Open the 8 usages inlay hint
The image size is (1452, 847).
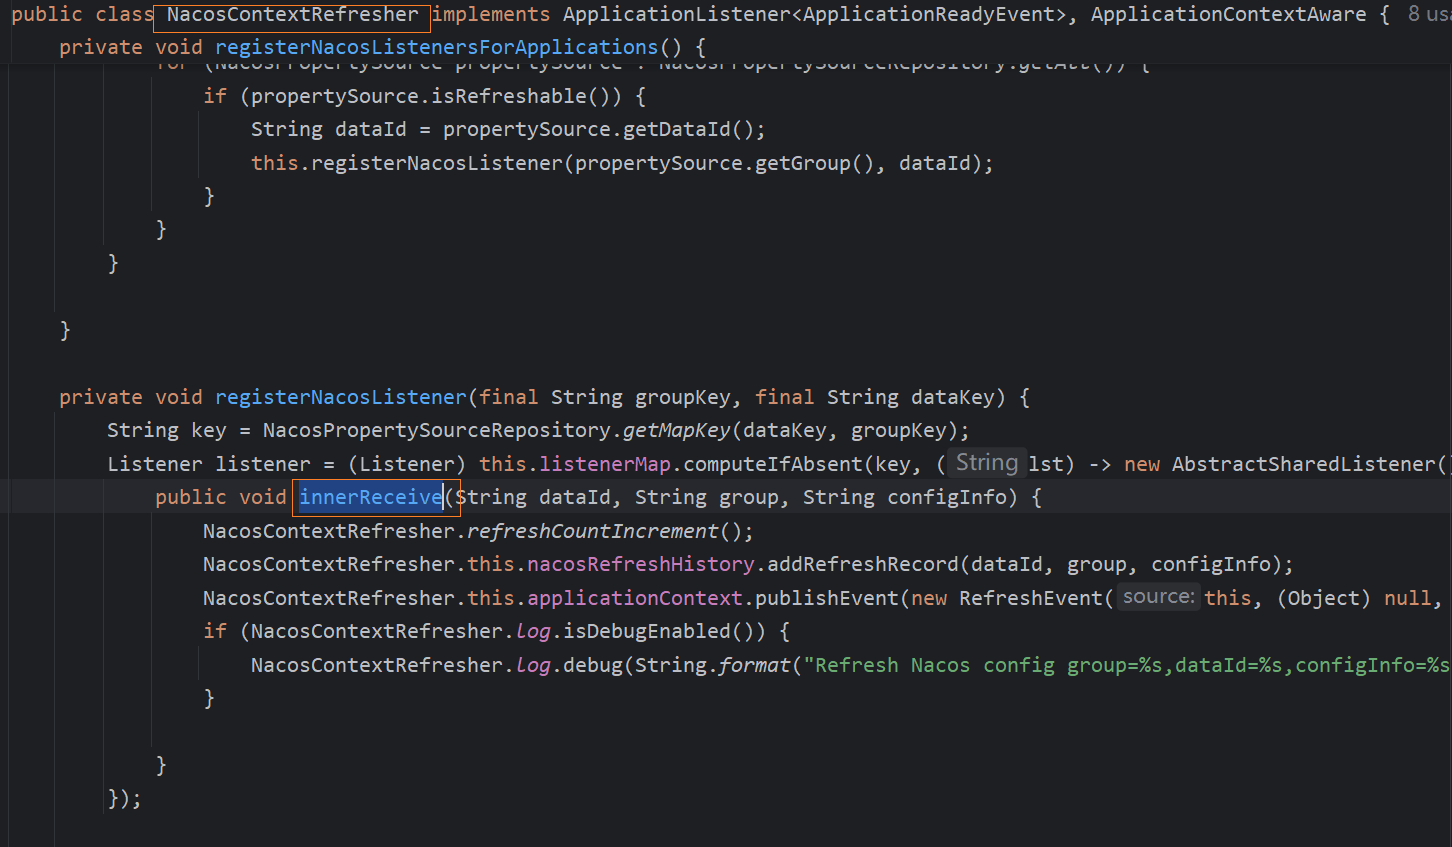click(x=1429, y=15)
